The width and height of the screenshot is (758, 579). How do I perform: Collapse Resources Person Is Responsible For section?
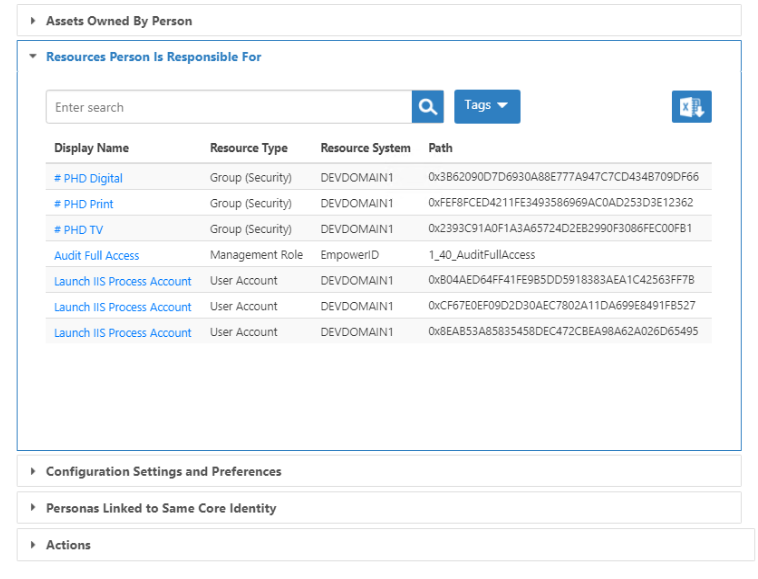153,57
